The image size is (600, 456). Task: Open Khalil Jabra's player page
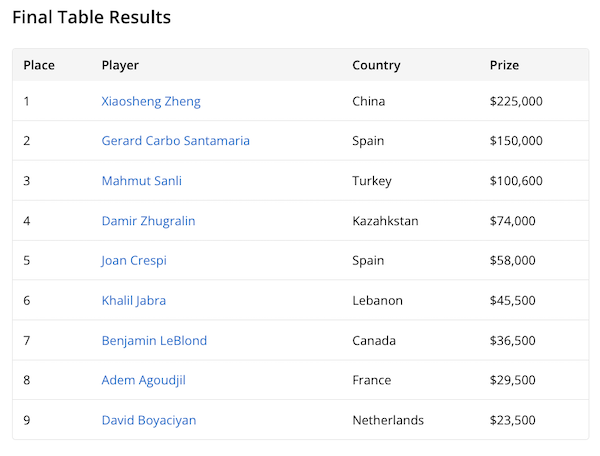tap(134, 300)
